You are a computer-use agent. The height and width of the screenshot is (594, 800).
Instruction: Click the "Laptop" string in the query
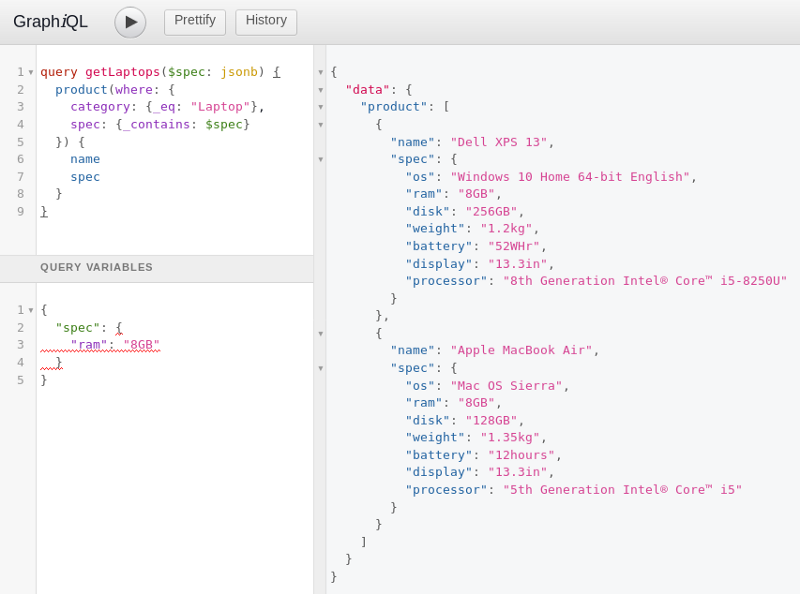(x=224, y=107)
